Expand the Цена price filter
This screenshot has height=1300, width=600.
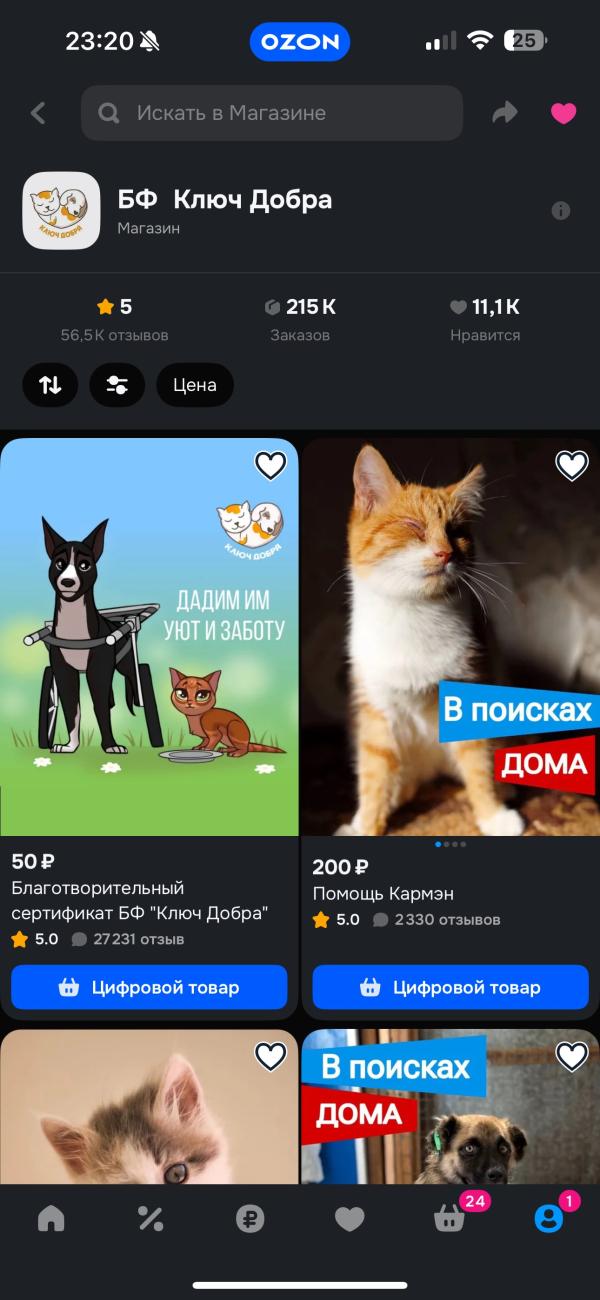(x=195, y=385)
